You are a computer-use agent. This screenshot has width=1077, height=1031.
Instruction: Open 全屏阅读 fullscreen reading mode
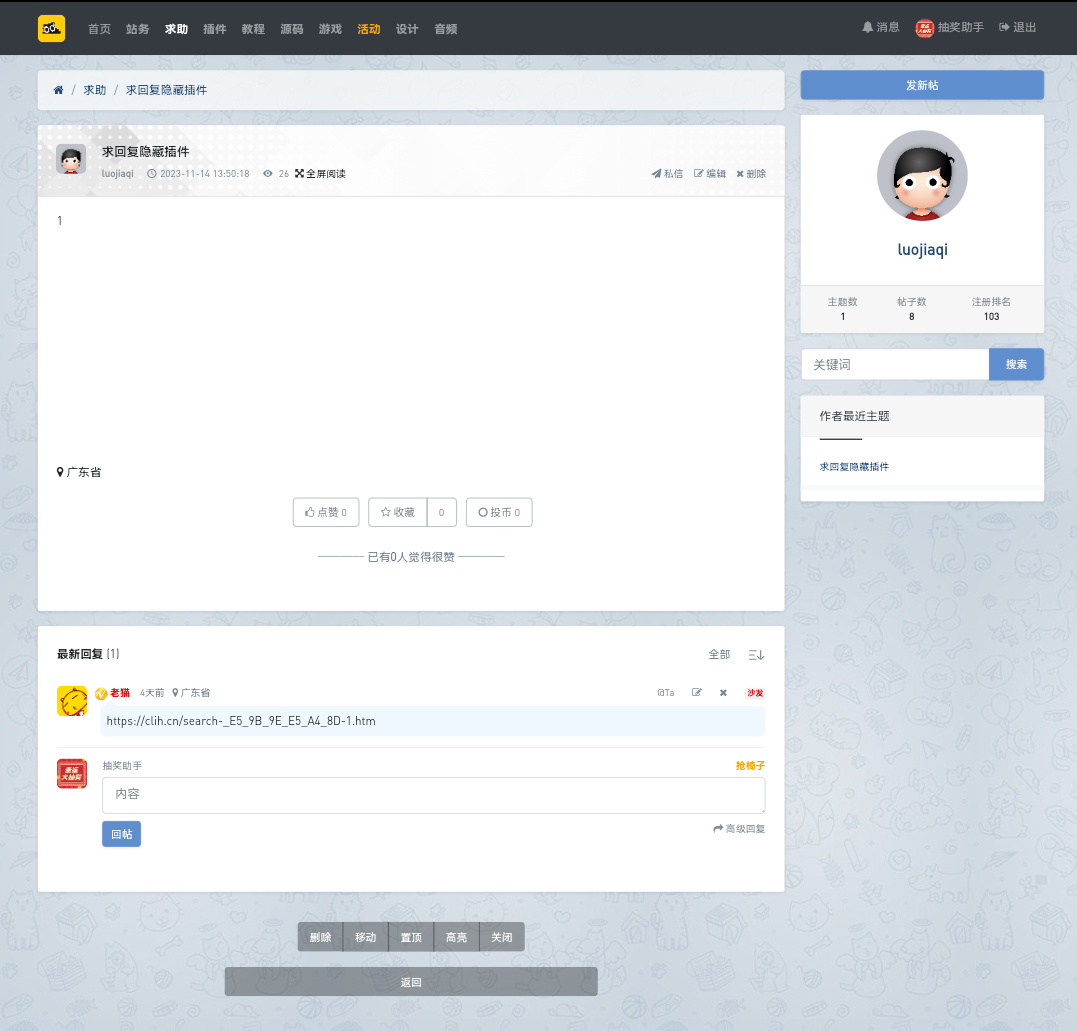[x=320, y=174]
